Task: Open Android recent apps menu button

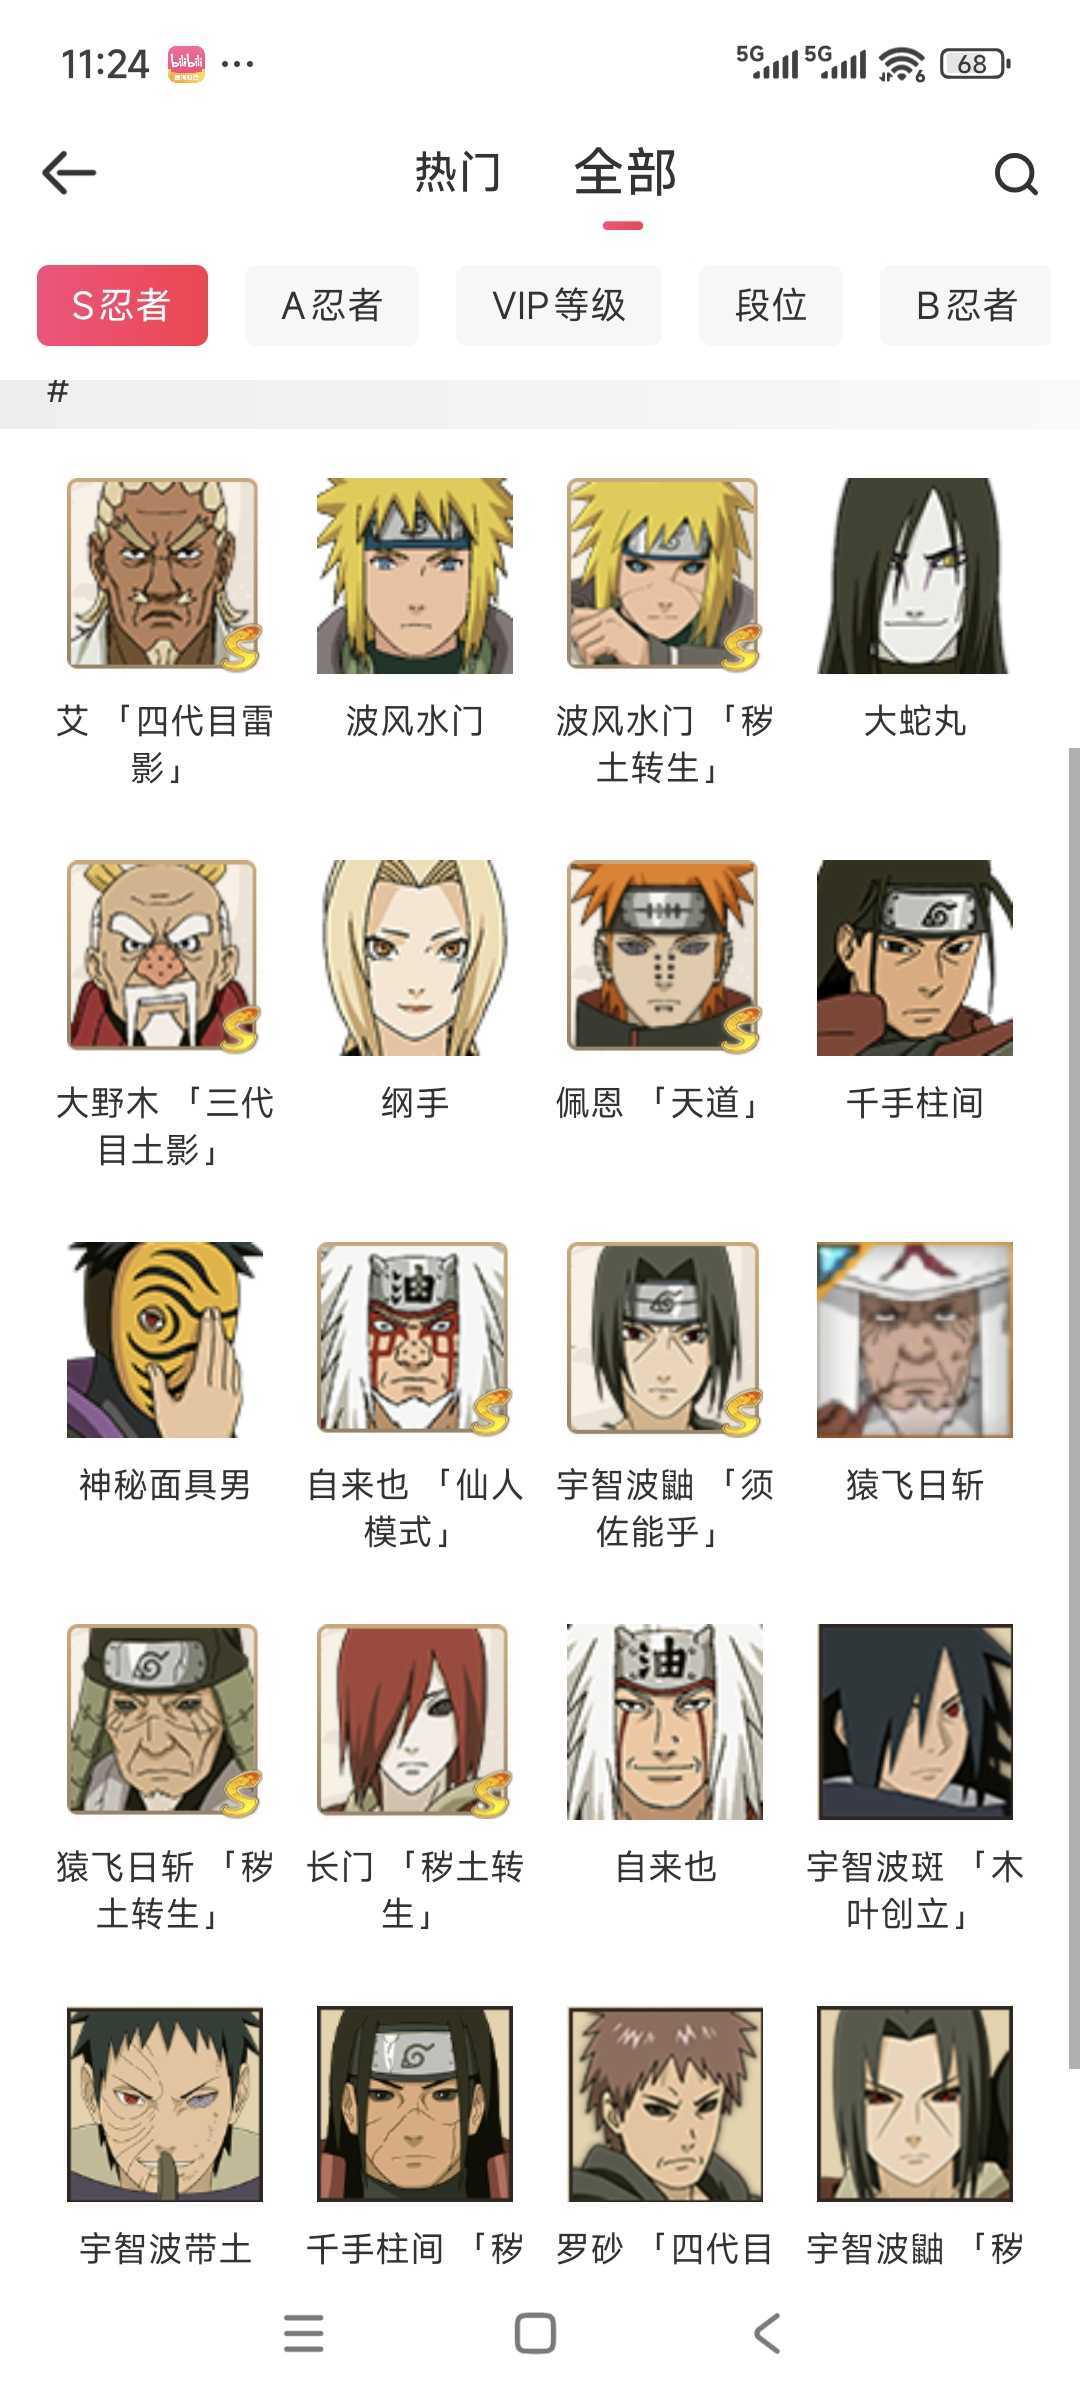Action: pyautogui.click(x=304, y=2333)
